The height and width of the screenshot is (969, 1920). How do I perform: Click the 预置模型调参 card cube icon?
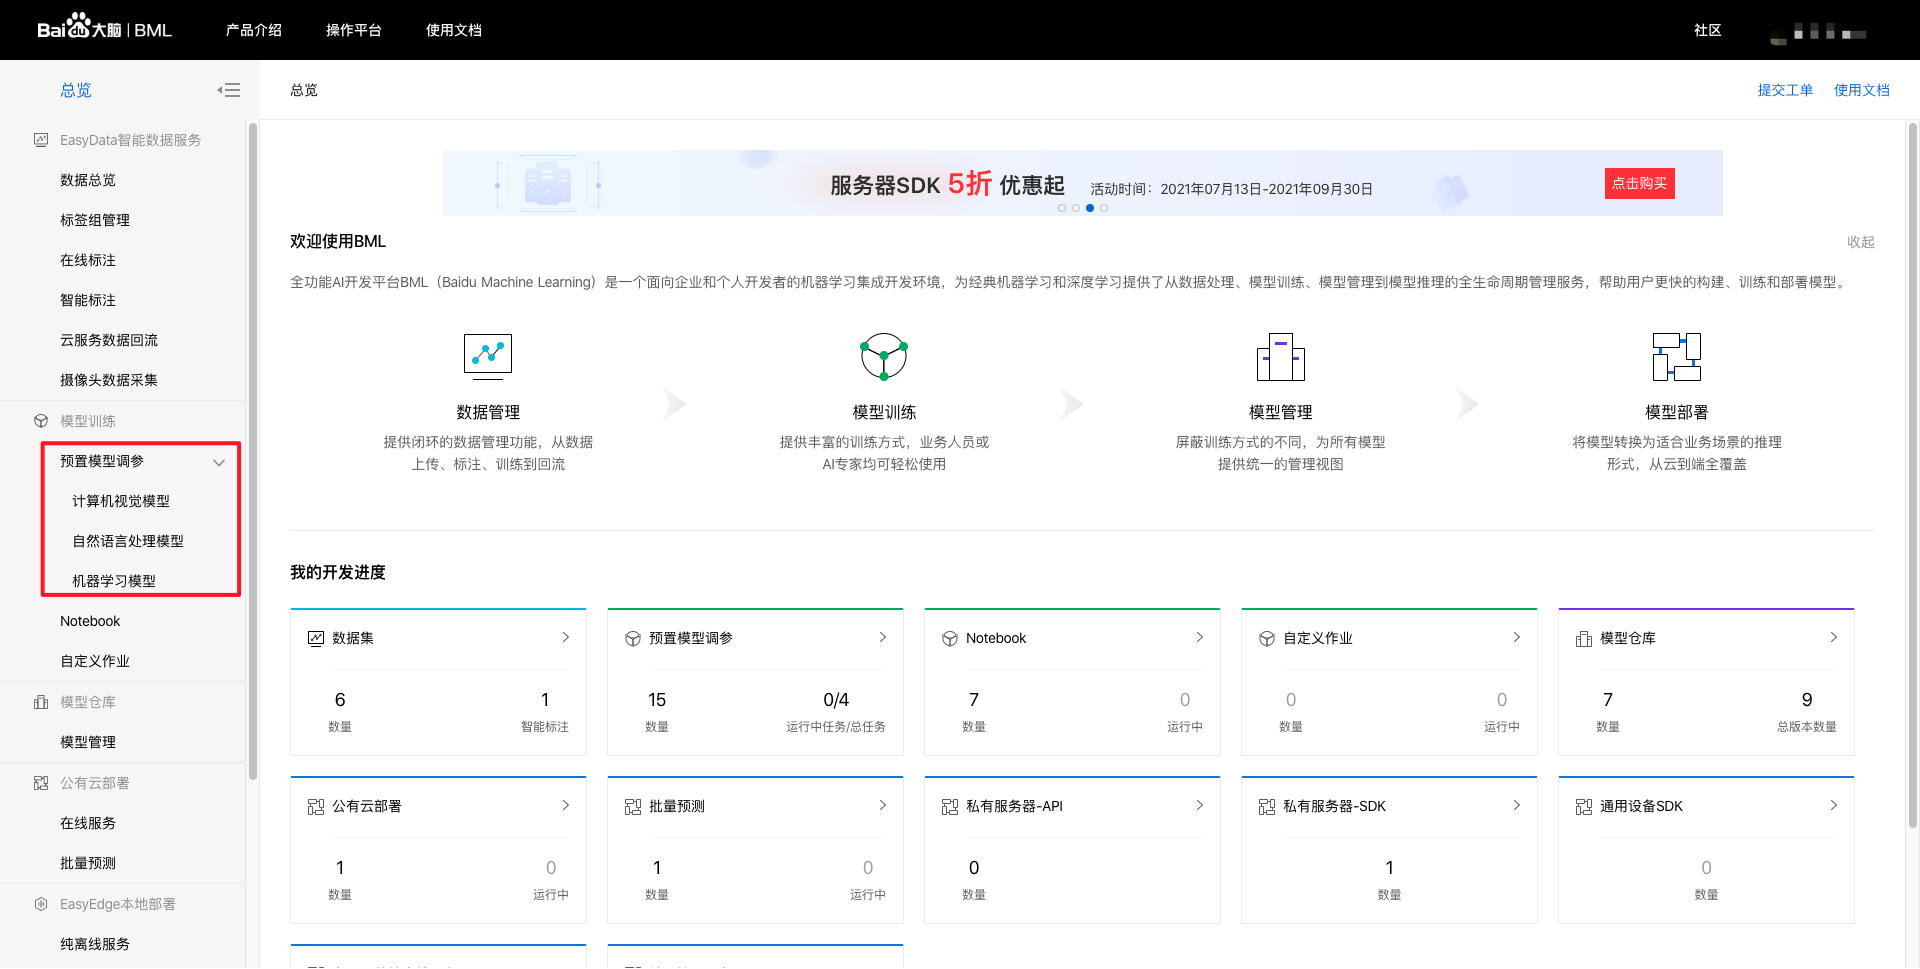click(x=633, y=638)
